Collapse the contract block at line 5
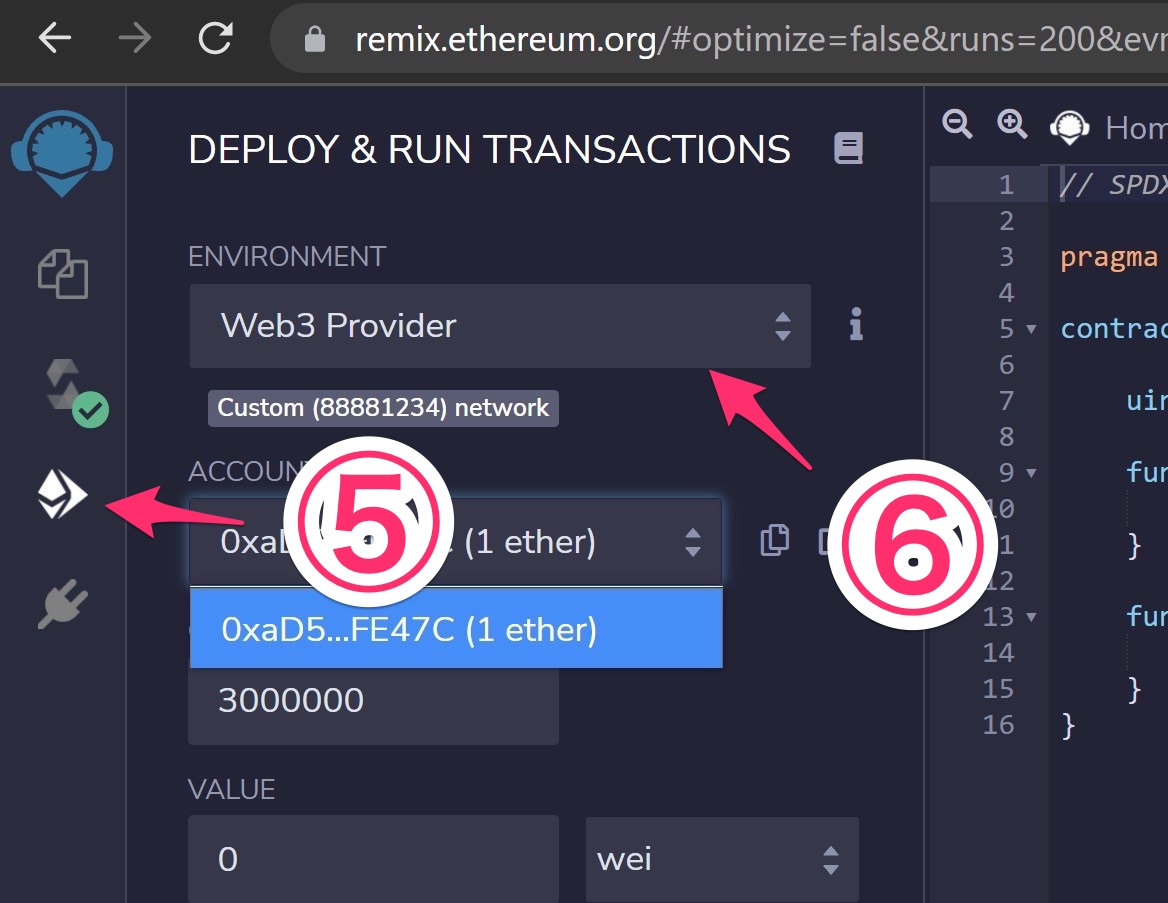 pyautogui.click(x=1031, y=328)
